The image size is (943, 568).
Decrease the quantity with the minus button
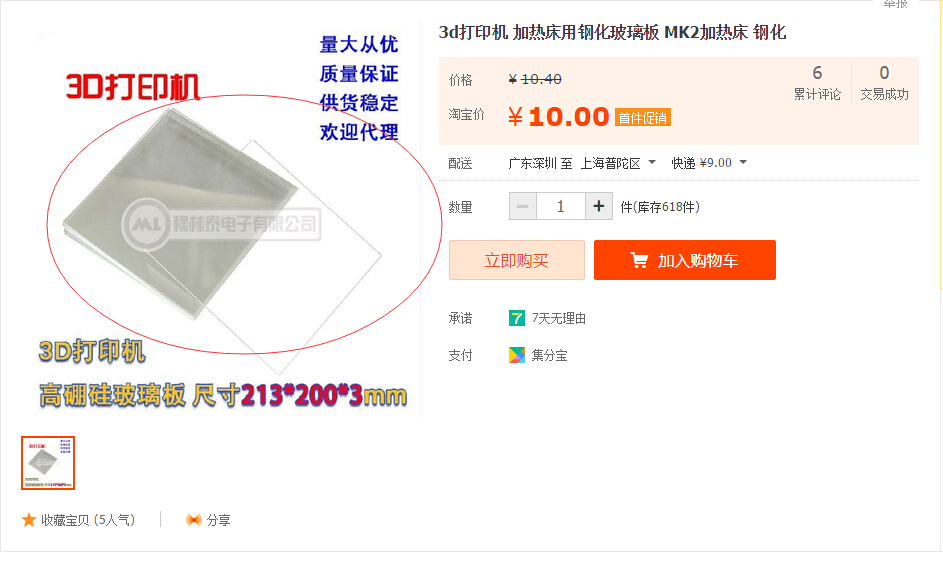(x=523, y=206)
